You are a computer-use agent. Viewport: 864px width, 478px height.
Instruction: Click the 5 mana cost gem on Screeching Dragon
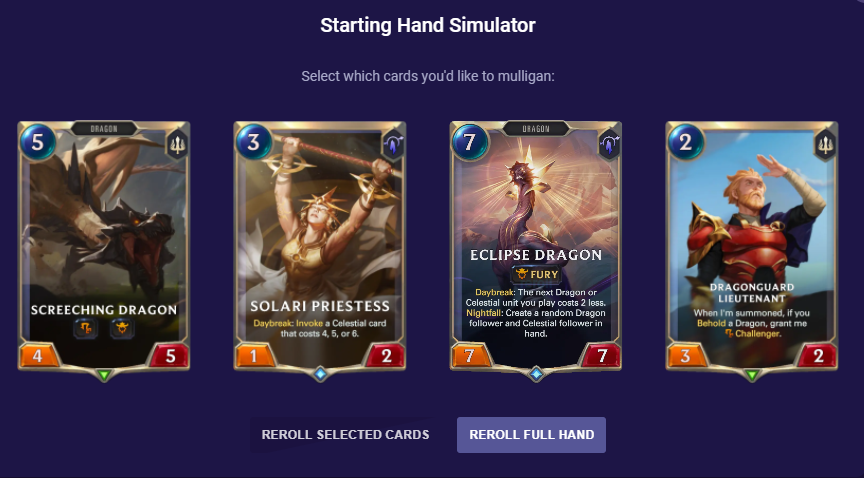coord(37,142)
